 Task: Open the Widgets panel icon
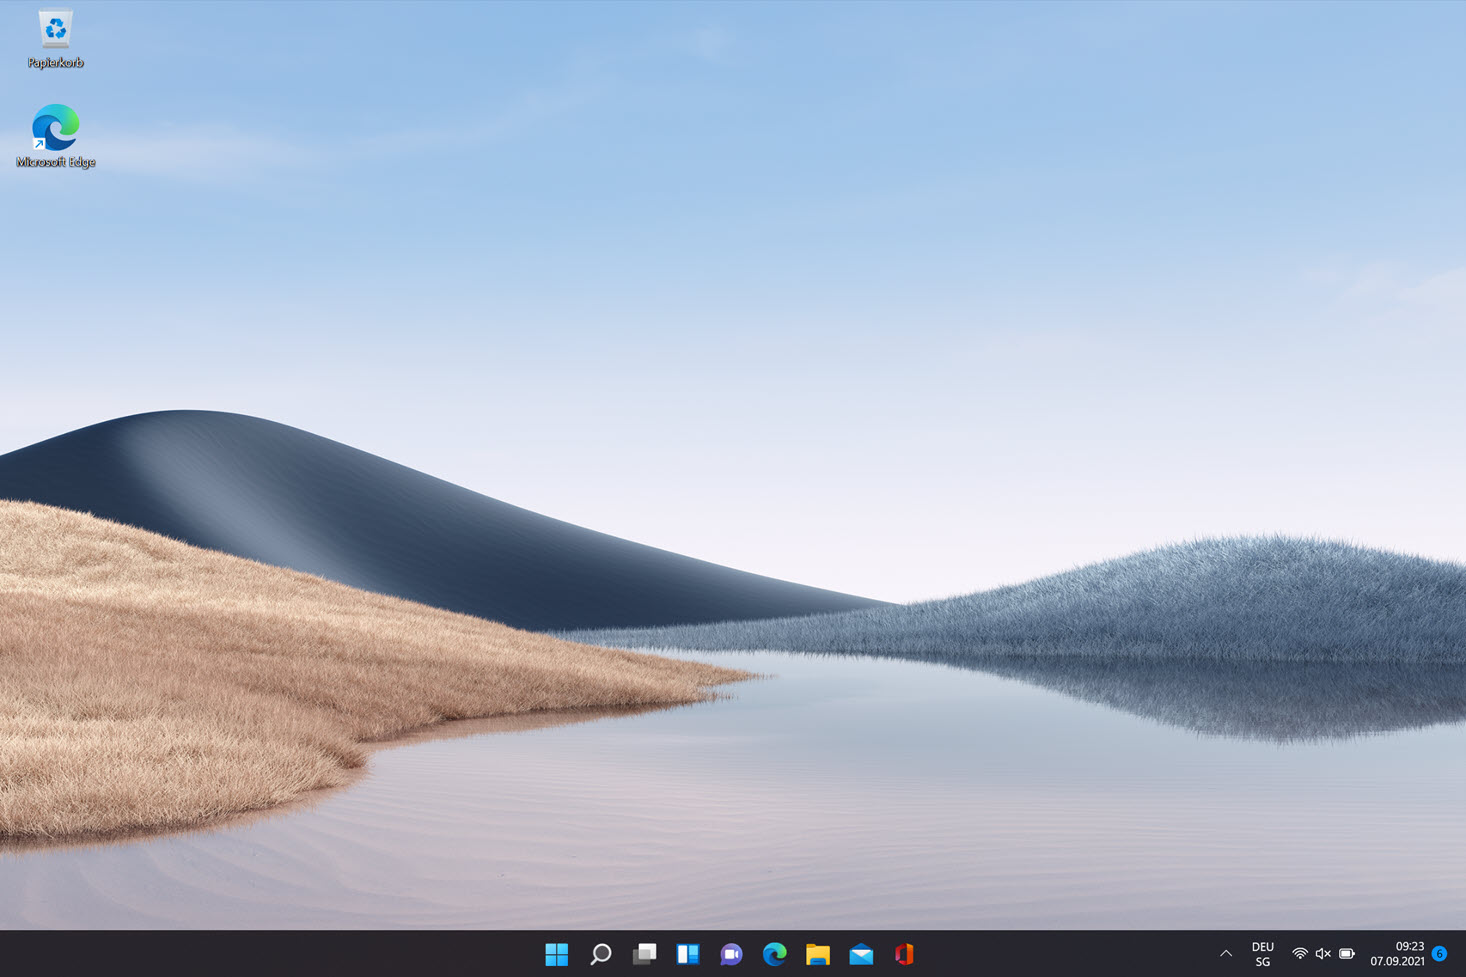(688, 954)
